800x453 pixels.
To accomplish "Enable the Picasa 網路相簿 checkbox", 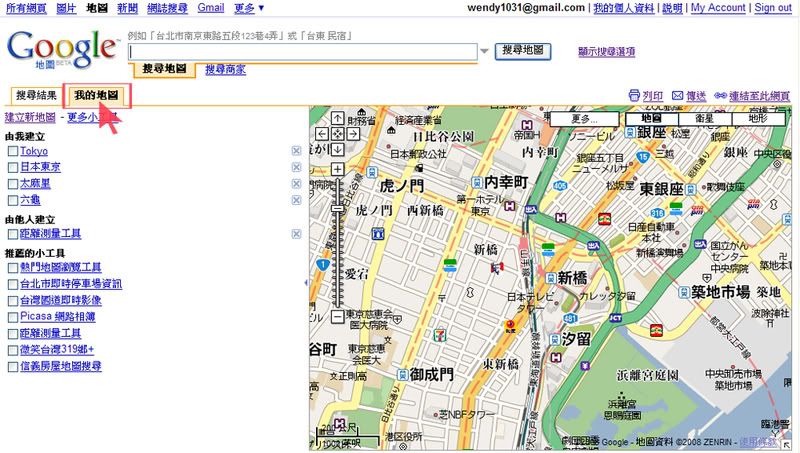I will 12,316.
